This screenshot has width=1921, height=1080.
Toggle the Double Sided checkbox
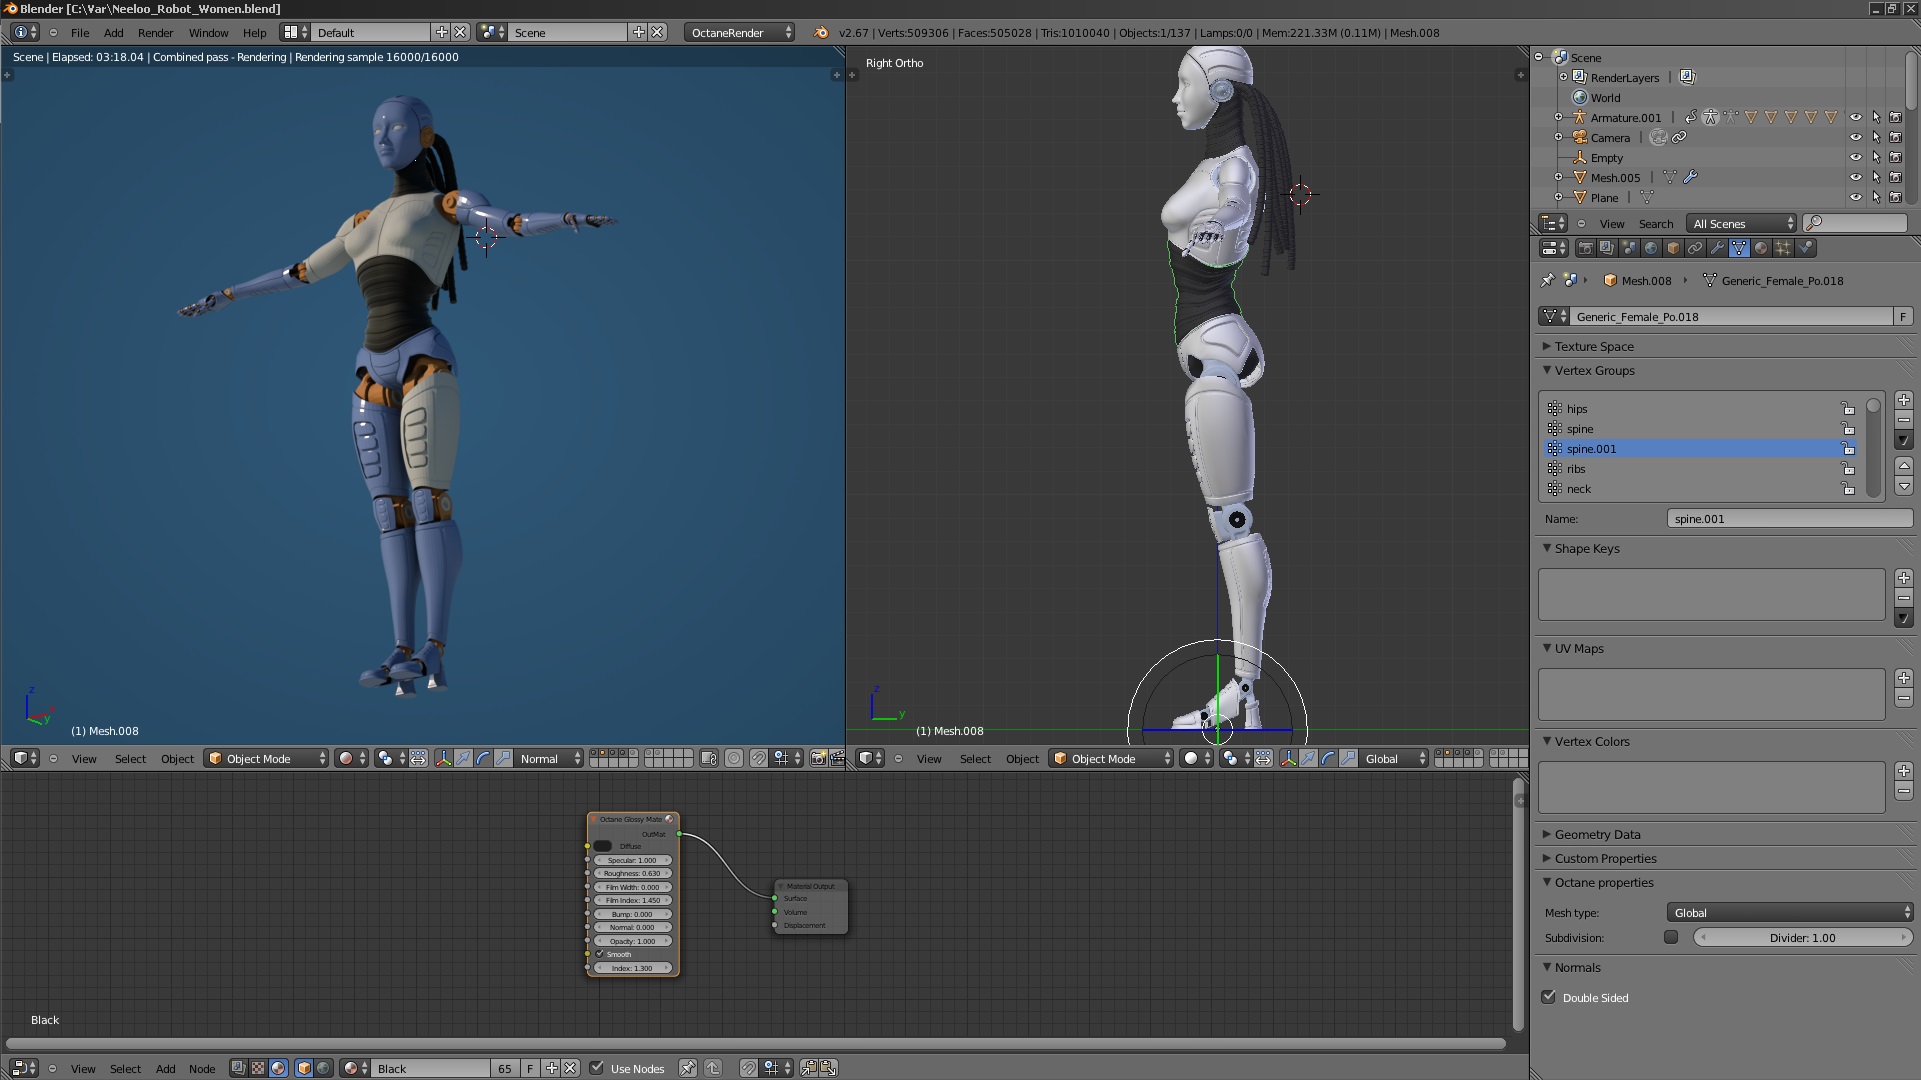pos(1549,997)
